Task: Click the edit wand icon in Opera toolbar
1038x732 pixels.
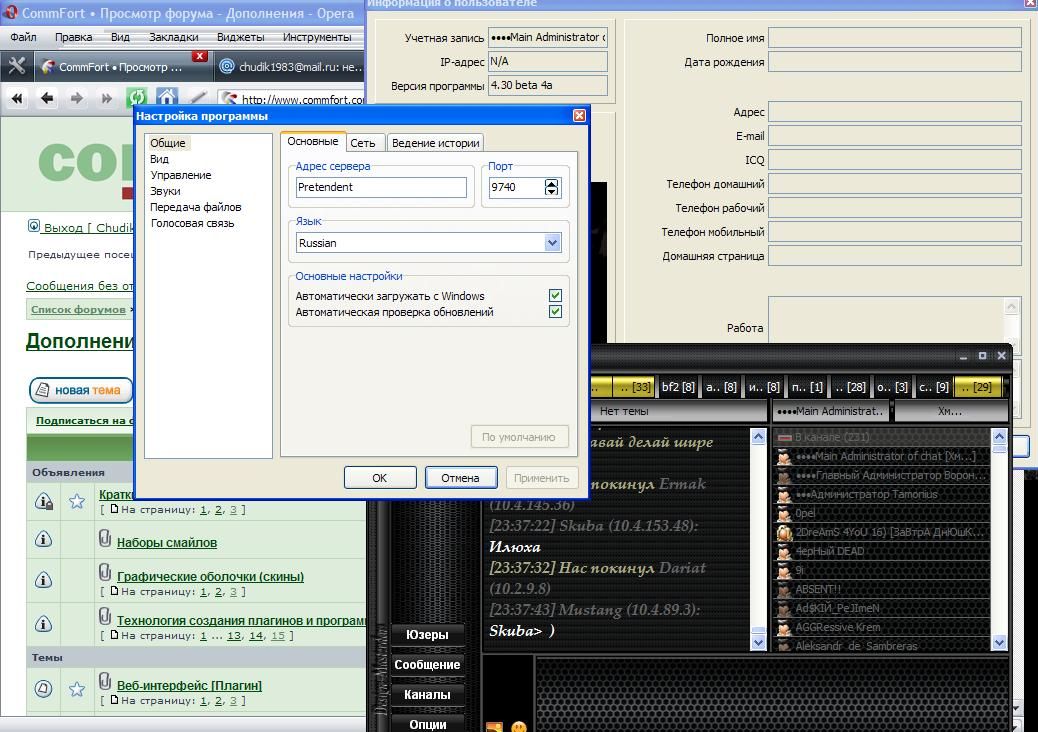Action: [x=197, y=98]
